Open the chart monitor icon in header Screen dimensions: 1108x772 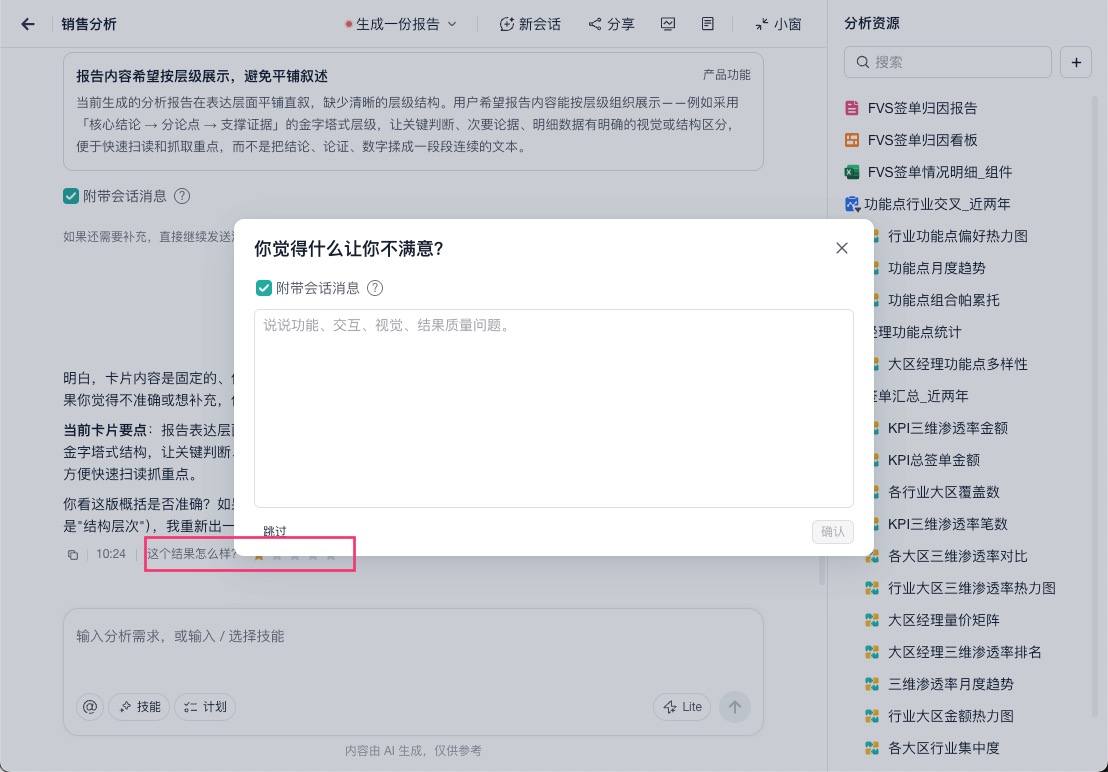pyautogui.click(x=668, y=24)
